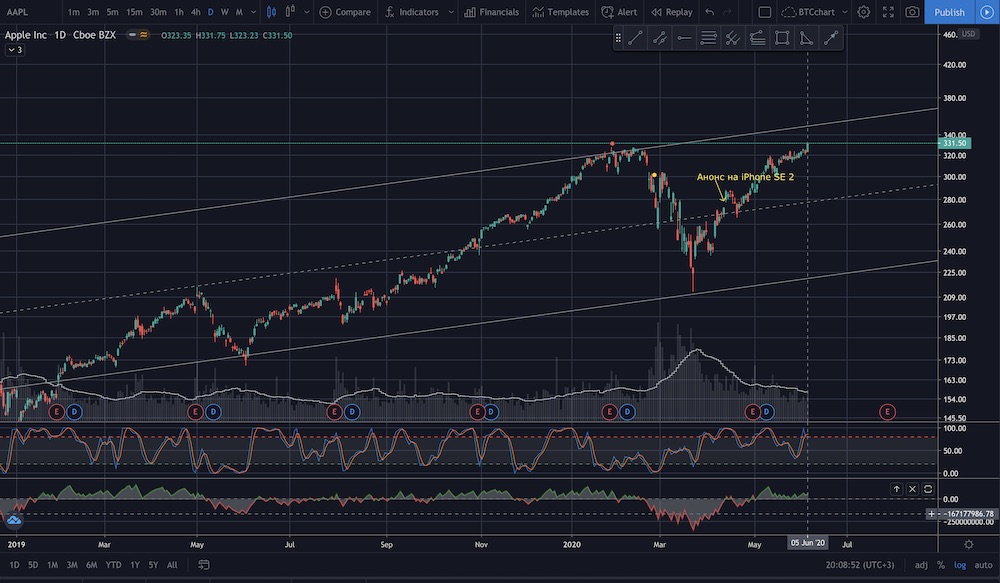
Task: Move the indicator pane up
Action: (x=896, y=489)
